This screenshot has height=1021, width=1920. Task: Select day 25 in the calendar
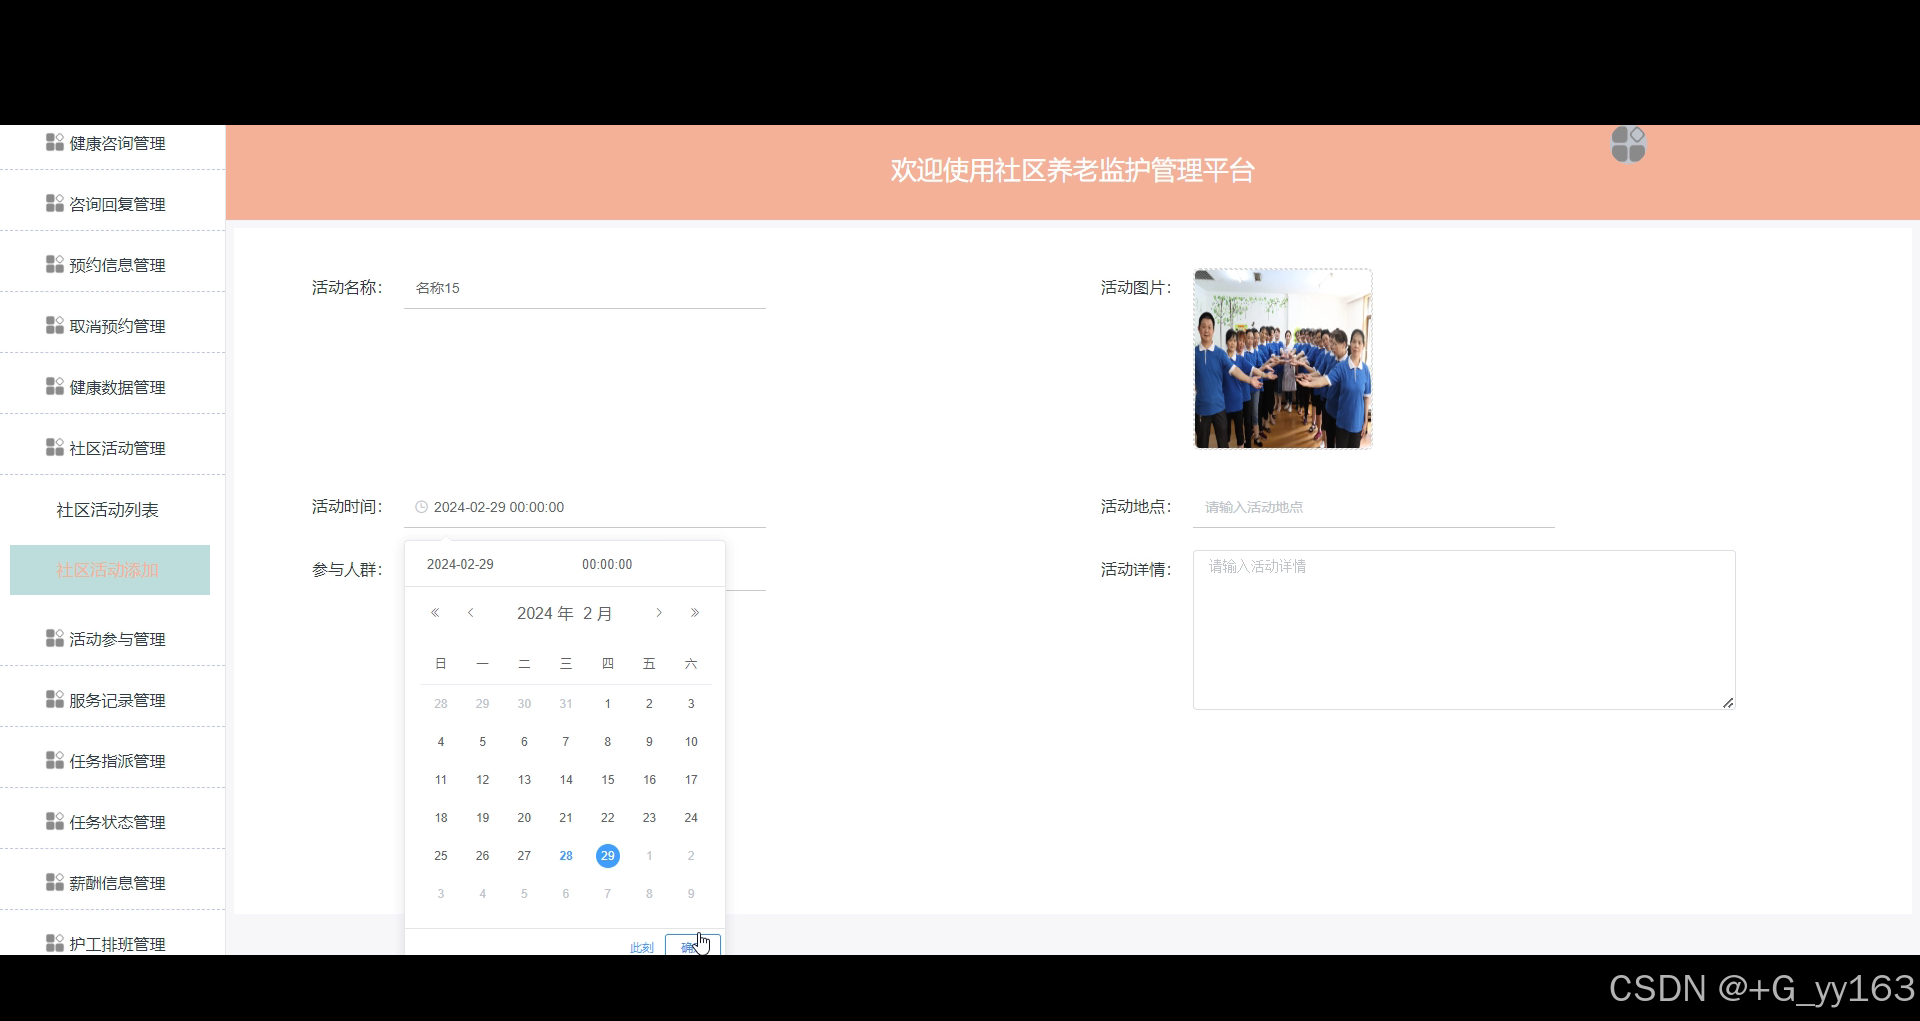[441, 856]
